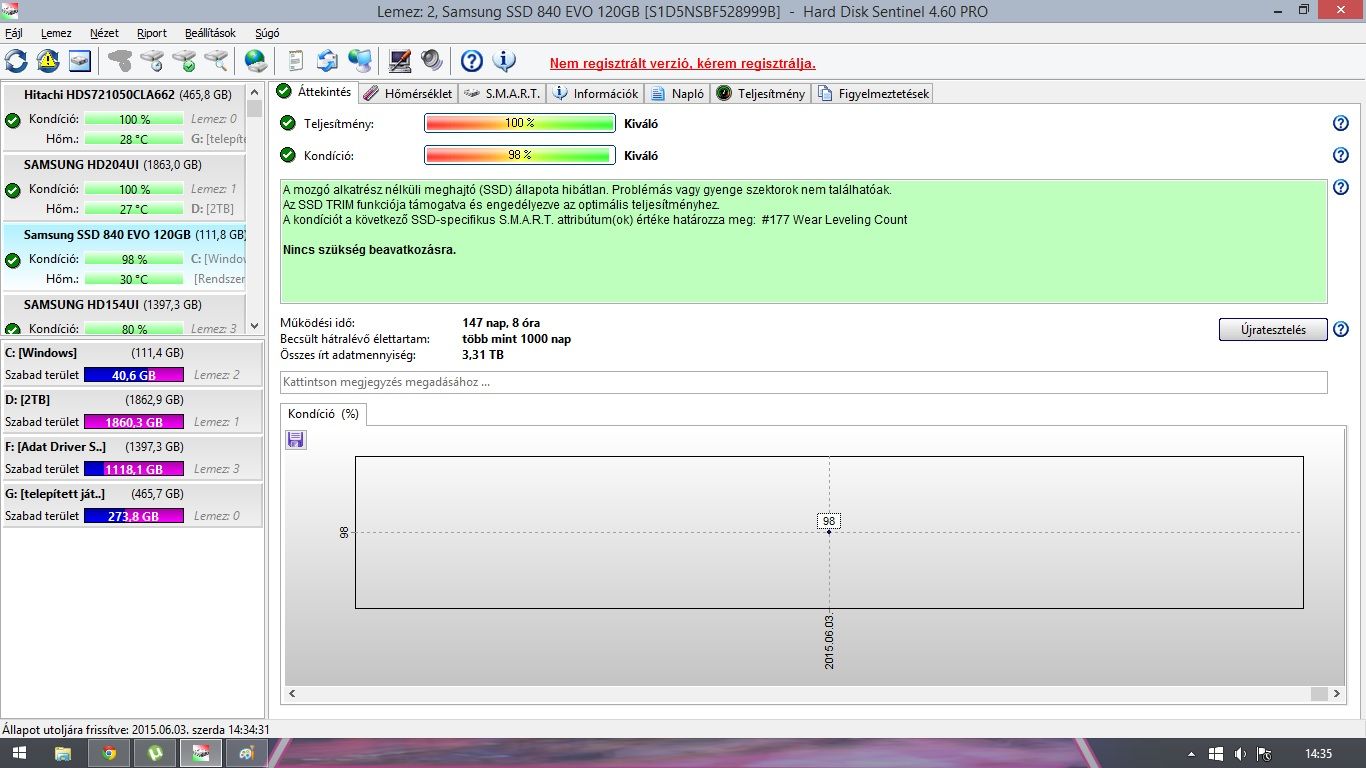Click graph scrollbar right arrow
Image resolution: width=1366 pixels, height=768 pixels.
click(x=1337, y=694)
